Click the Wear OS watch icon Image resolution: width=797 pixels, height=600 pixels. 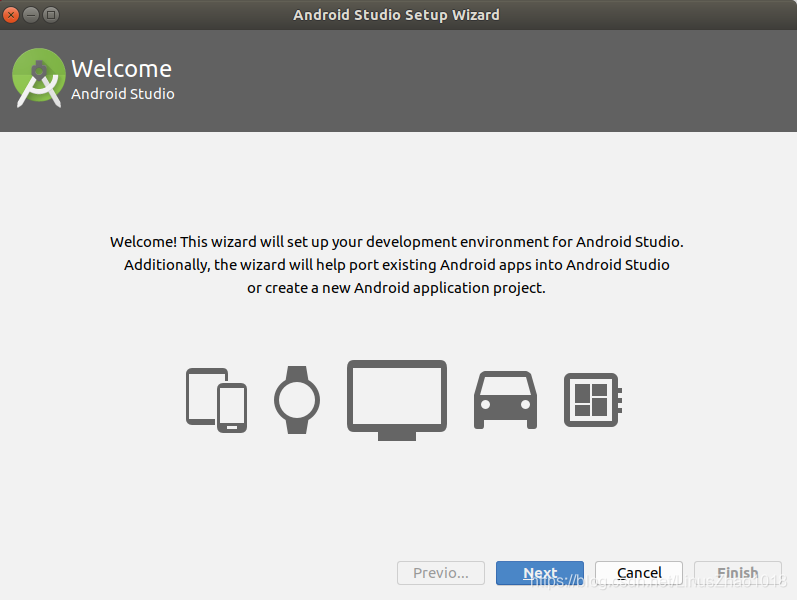click(297, 400)
